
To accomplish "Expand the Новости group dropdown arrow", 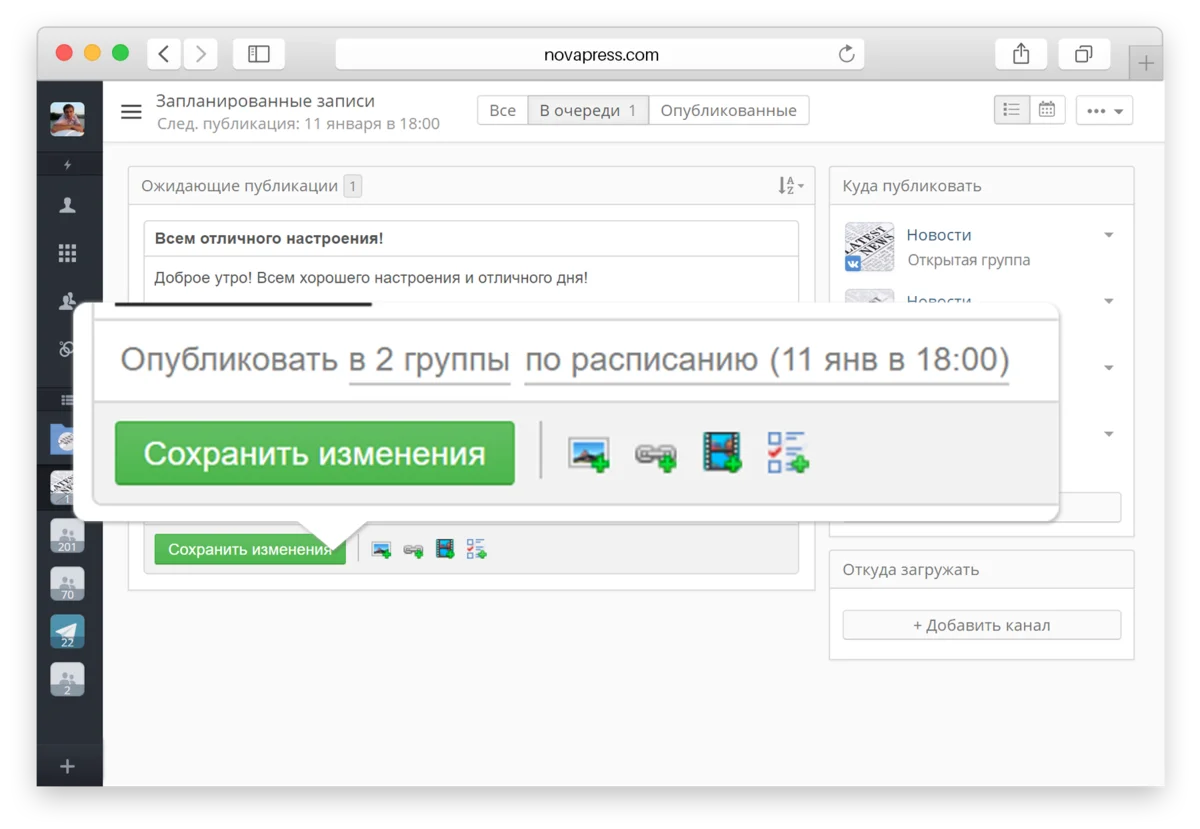I will pyautogui.click(x=1108, y=235).
